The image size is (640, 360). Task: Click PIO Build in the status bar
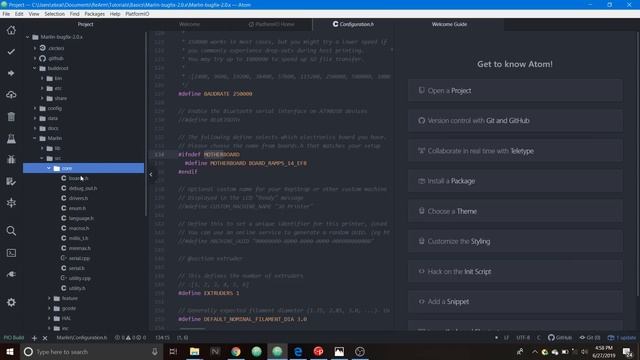14,338
